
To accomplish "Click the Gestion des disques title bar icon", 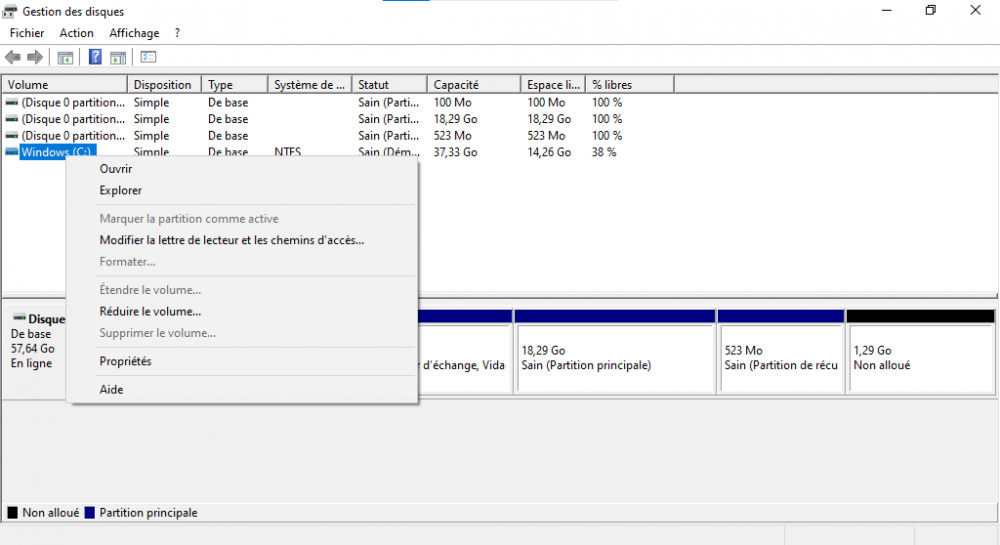I will click(10, 11).
